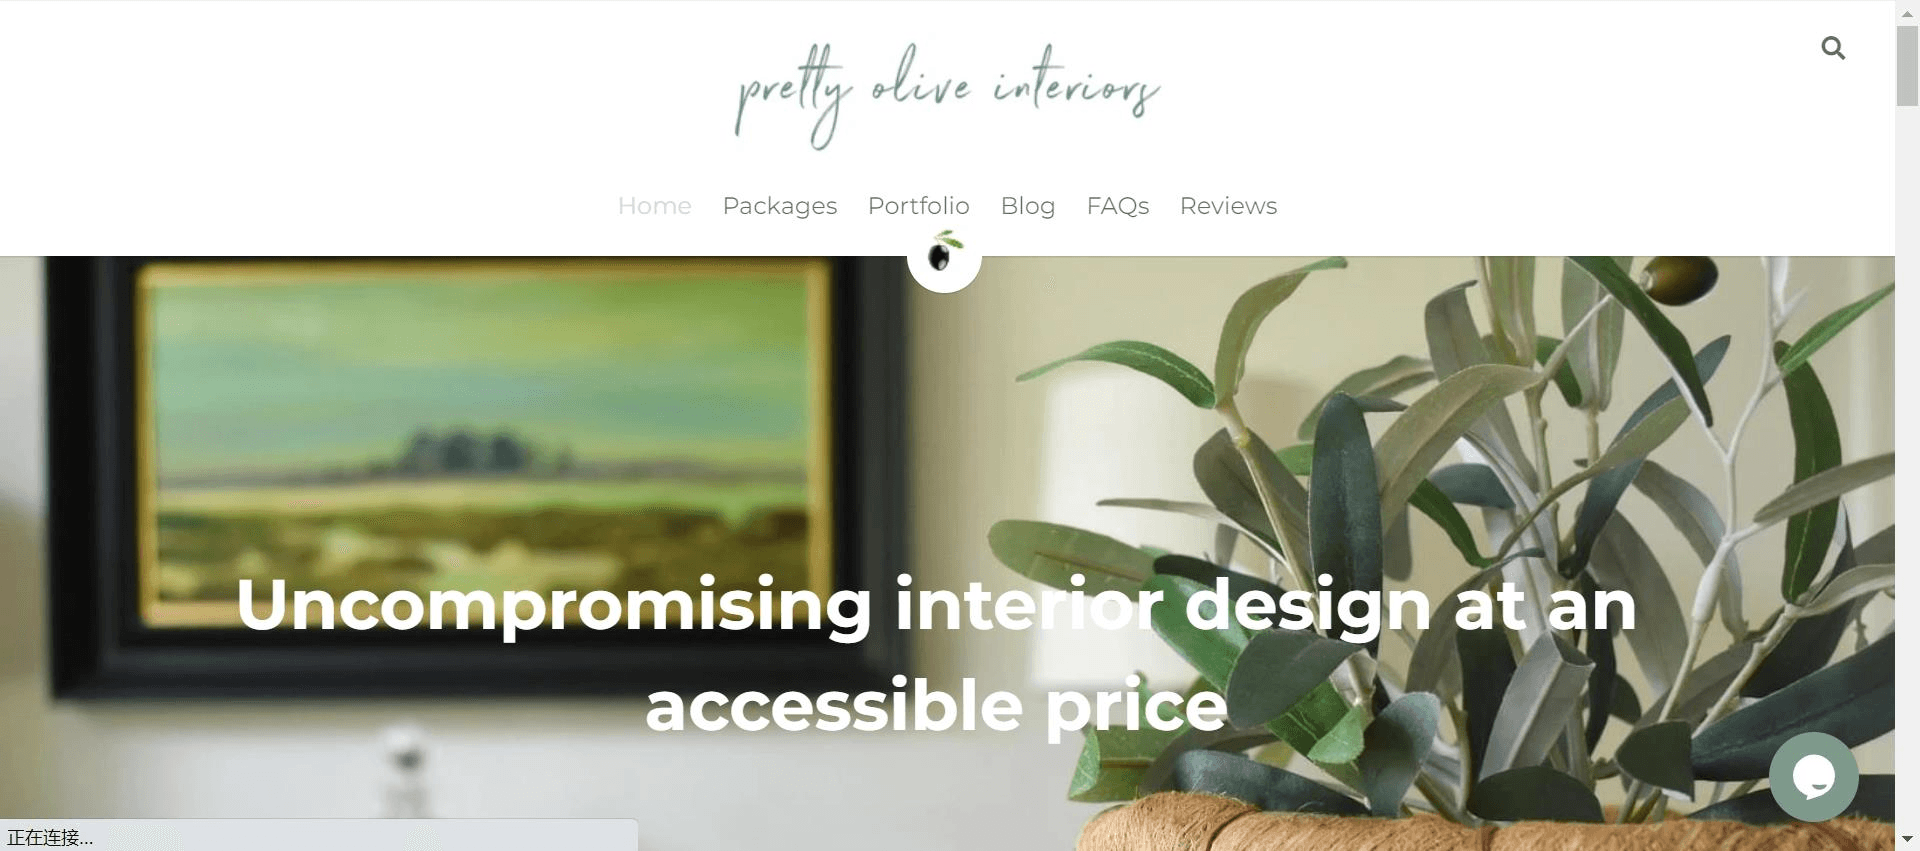Go to the Home menu item
The height and width of the screenshot is (851, 1920).
click(655, 206)
